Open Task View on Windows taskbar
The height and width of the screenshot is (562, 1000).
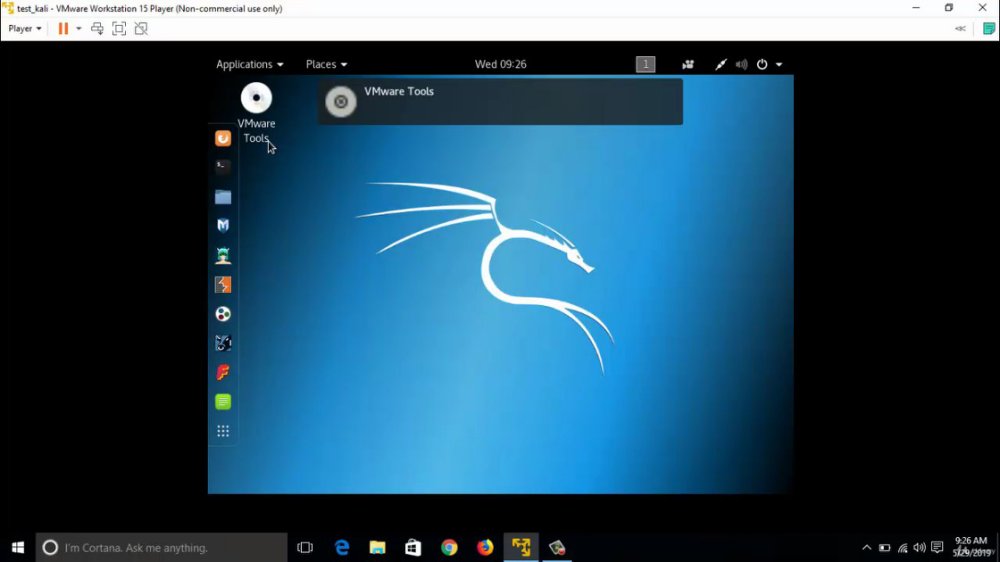tap(305, 547)
